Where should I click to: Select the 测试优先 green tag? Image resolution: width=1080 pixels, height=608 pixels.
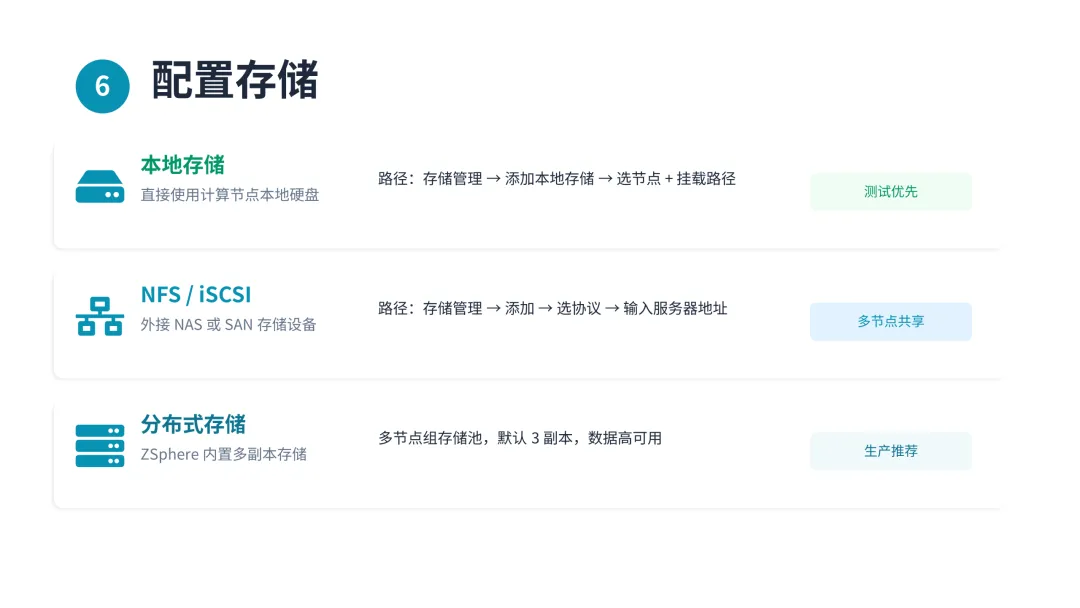point(891,191)
